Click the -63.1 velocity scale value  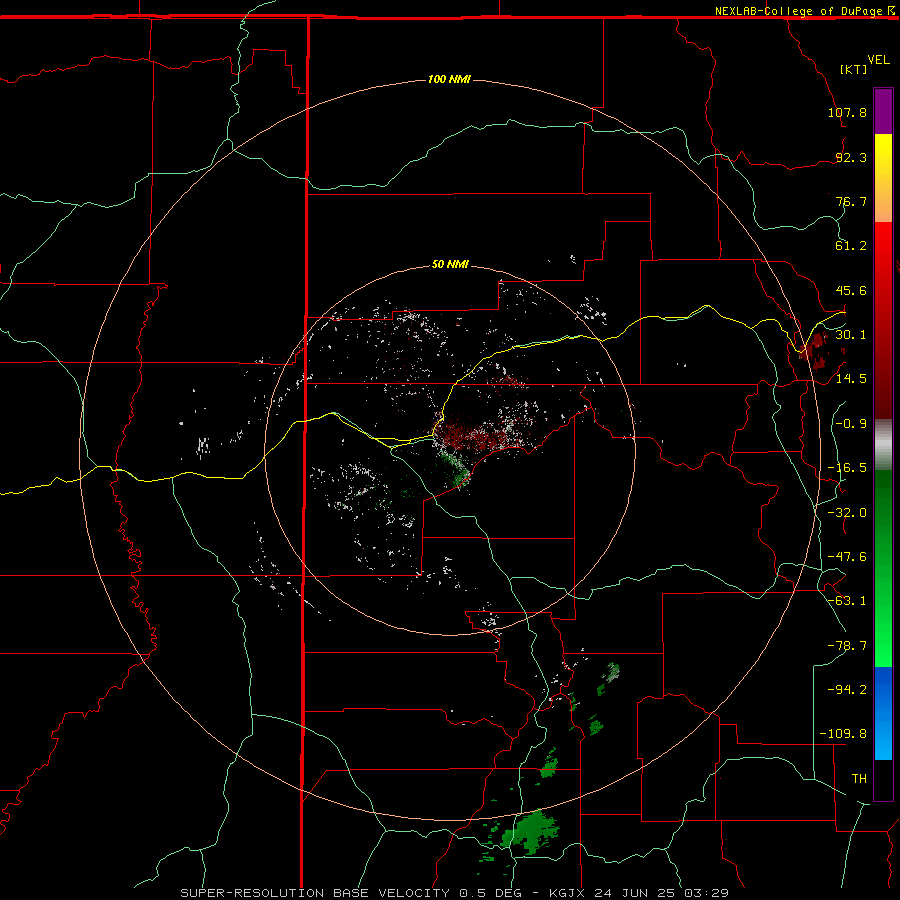tap(847, 601)
